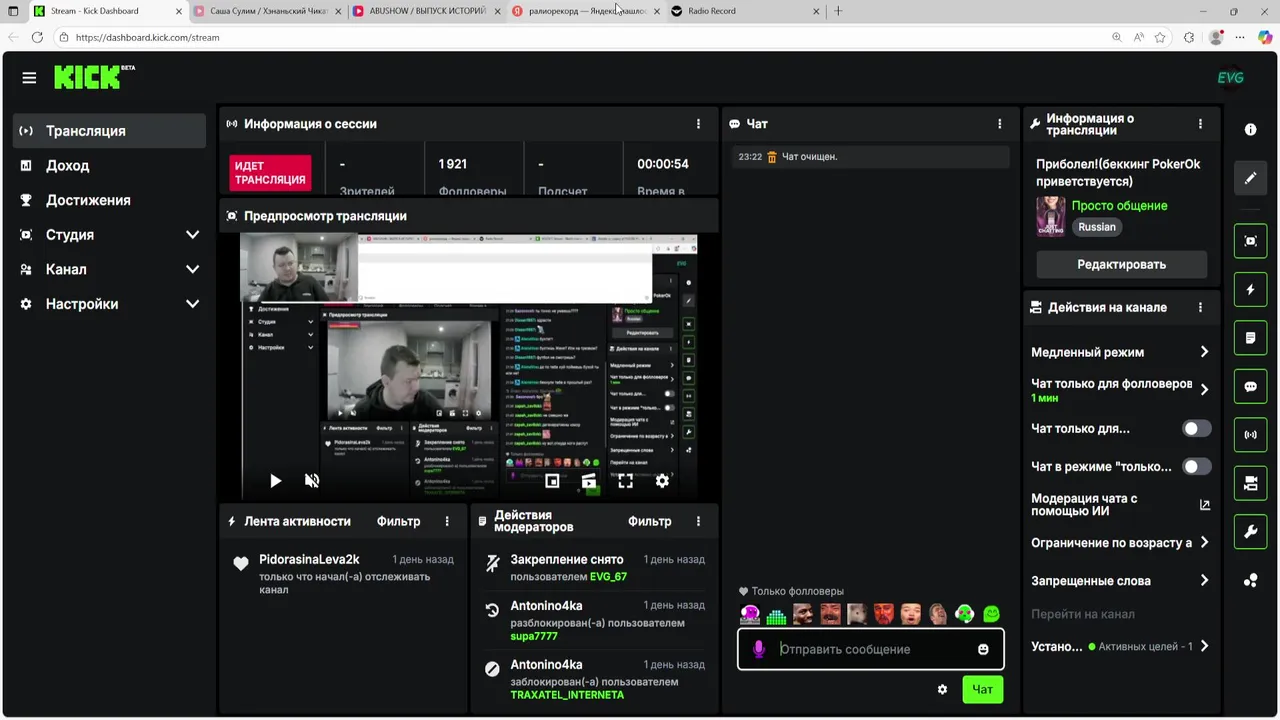1280x720 pixels.
Task: Select Доход in left sidebar
Action: 110,166
